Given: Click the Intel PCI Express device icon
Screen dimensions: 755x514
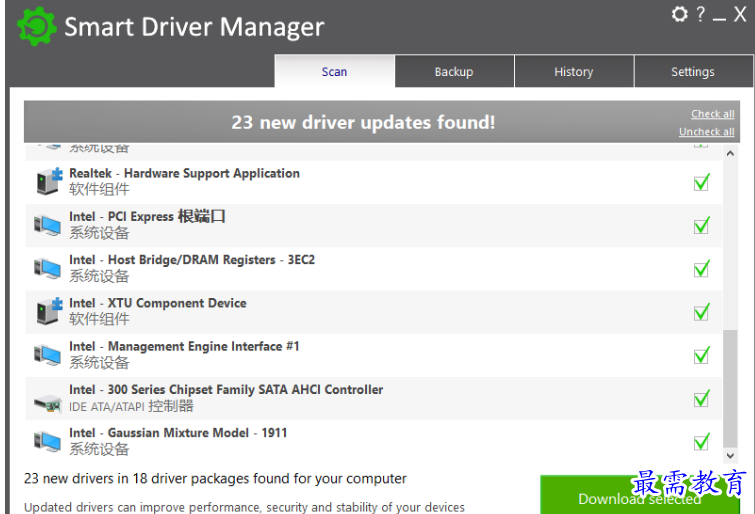Looking at the screenshot, I should [47, 225].
